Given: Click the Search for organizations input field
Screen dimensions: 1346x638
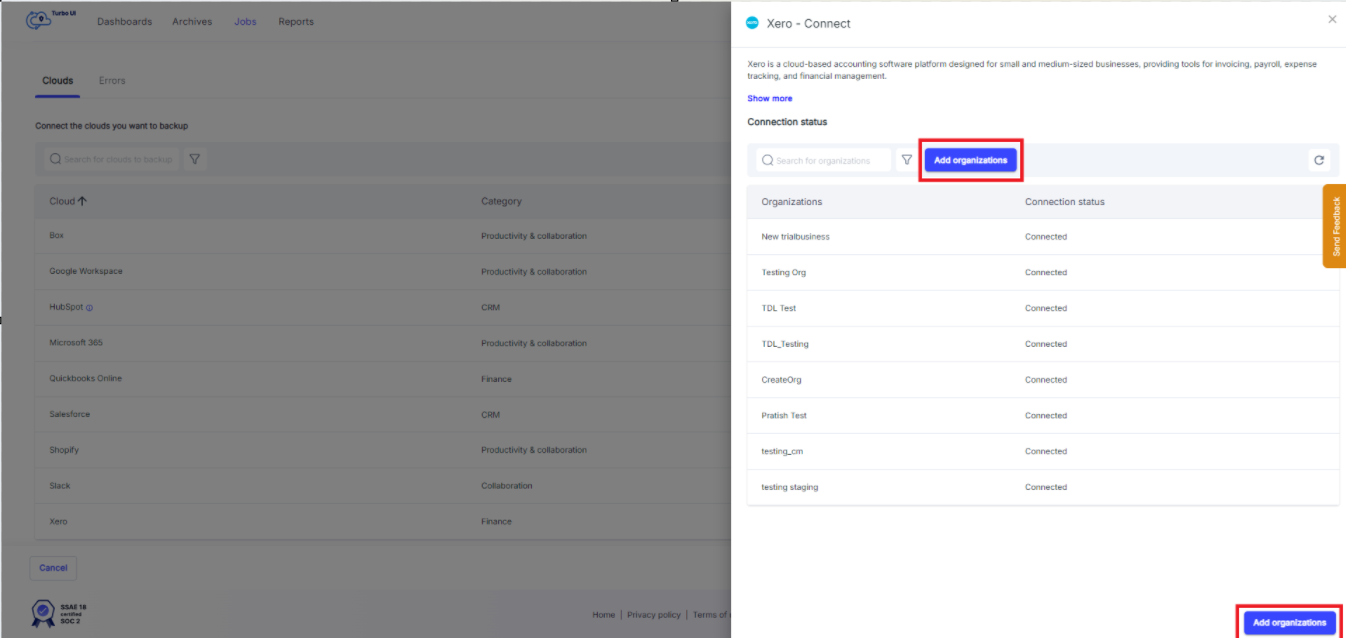Looking at the screenshot, I should [825, 160].
